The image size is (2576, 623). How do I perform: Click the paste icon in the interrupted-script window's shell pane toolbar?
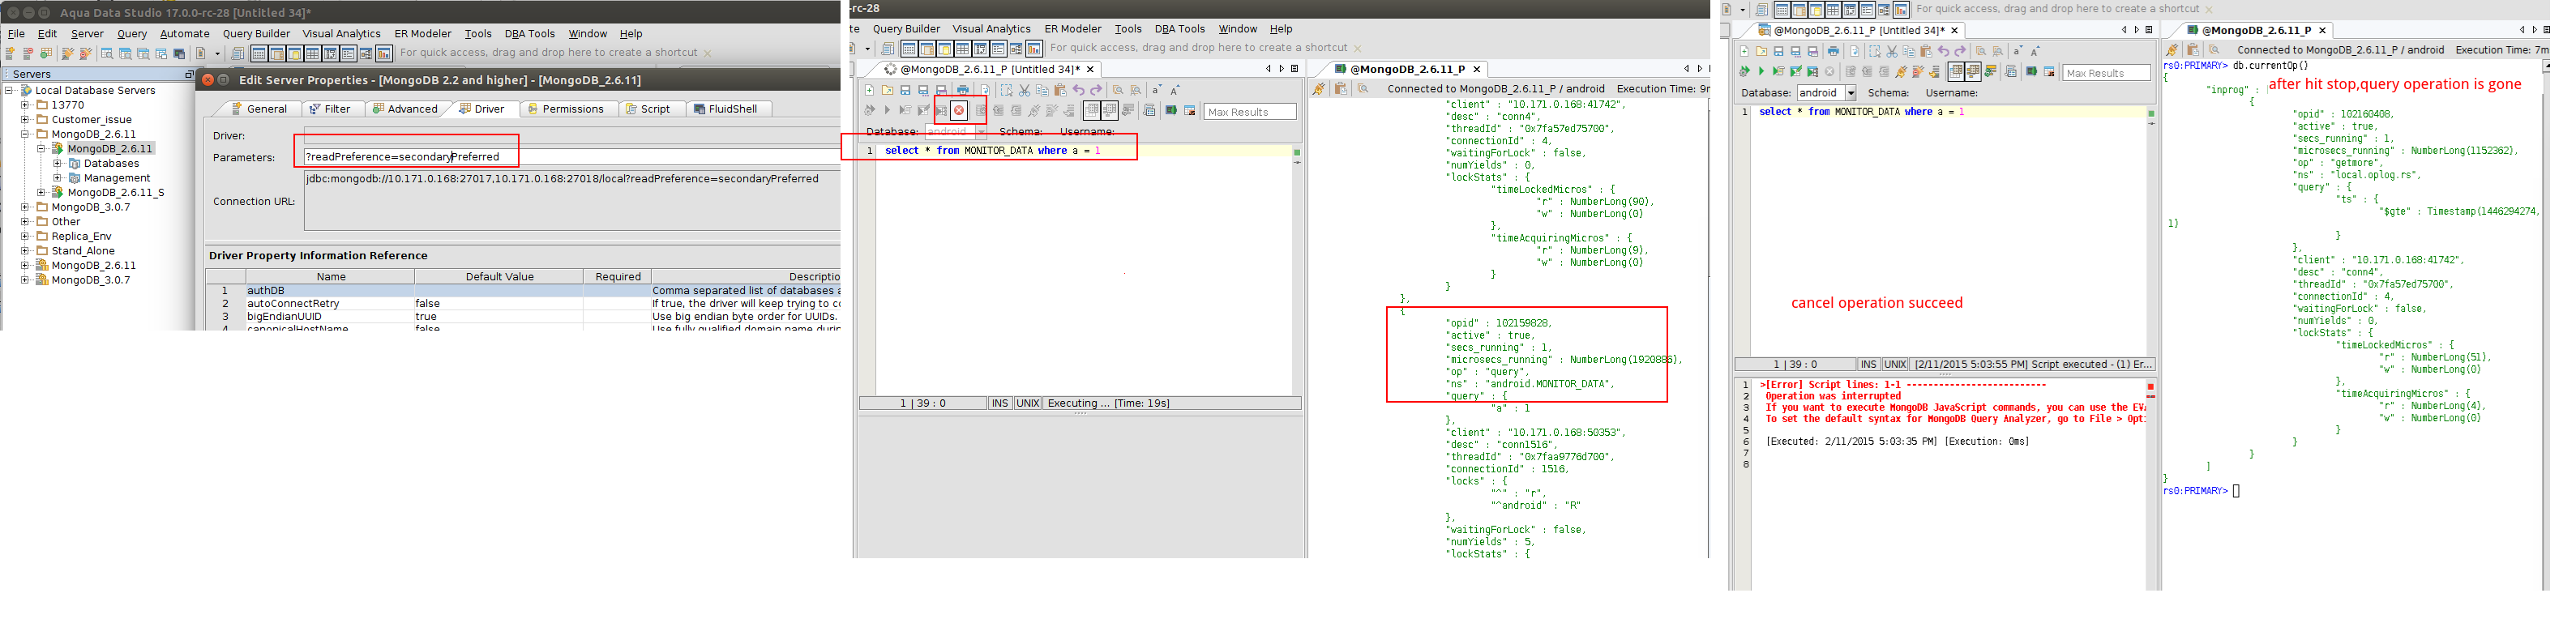coord(2193,49)
